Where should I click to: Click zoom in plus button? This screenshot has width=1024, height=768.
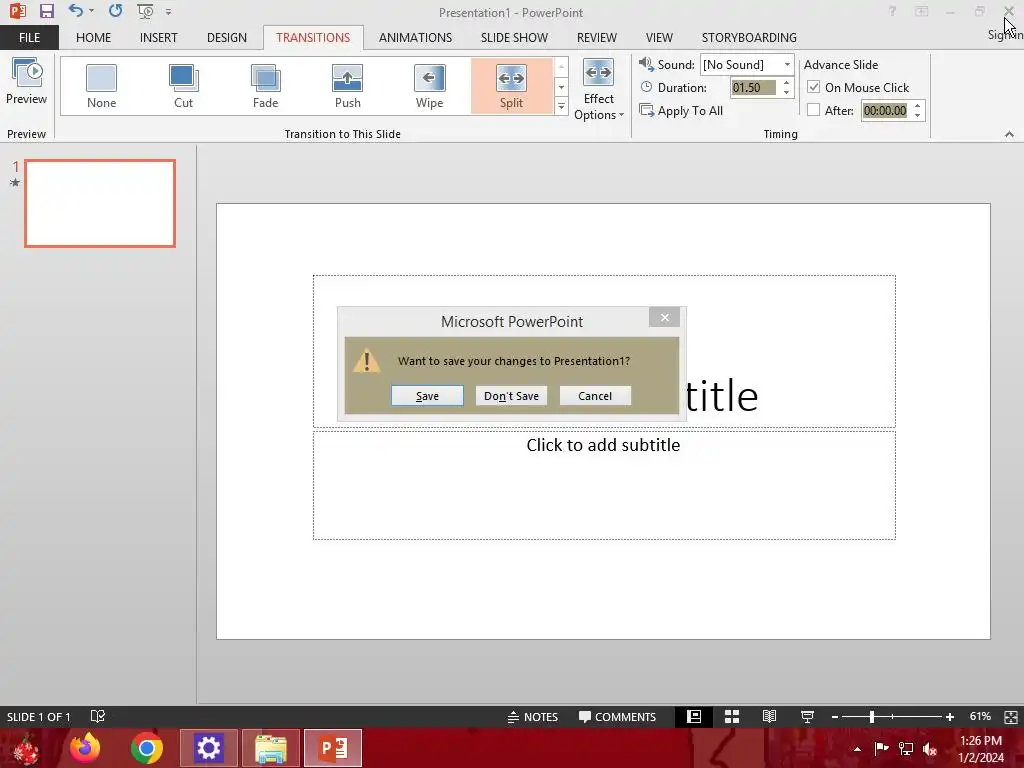tap(950, 717)
